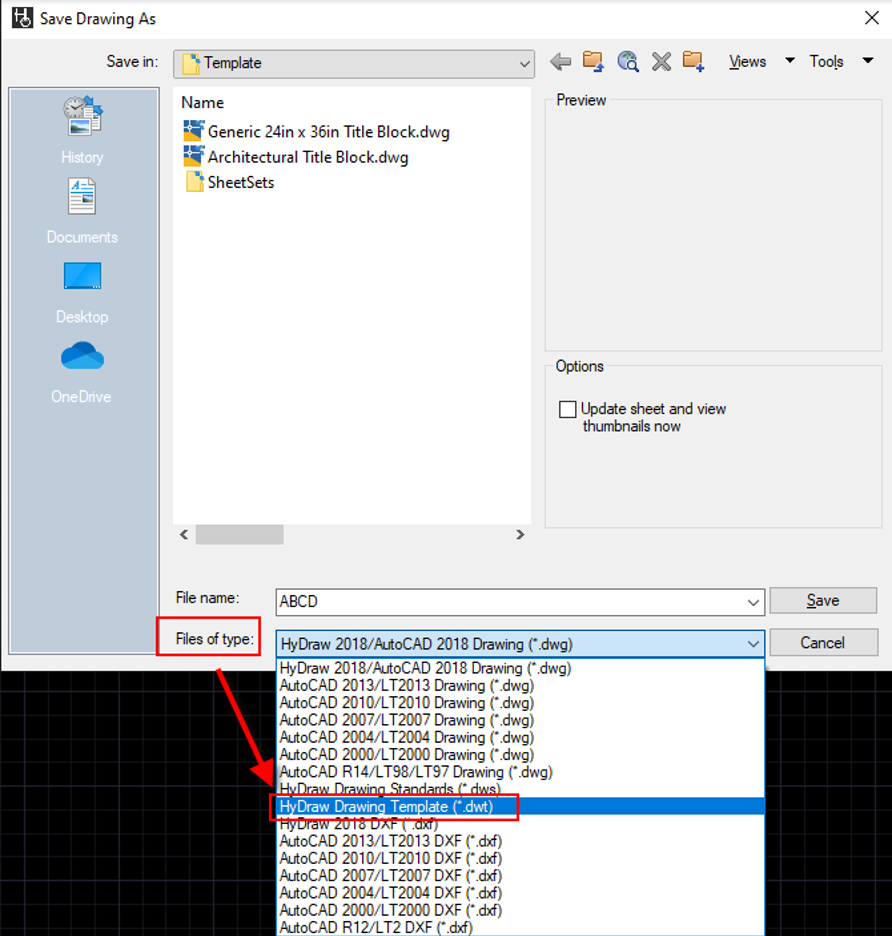The width and height of the screenshot is (892, 936).
Task: Select the SheetSets folder name
Action: point(241,182)
